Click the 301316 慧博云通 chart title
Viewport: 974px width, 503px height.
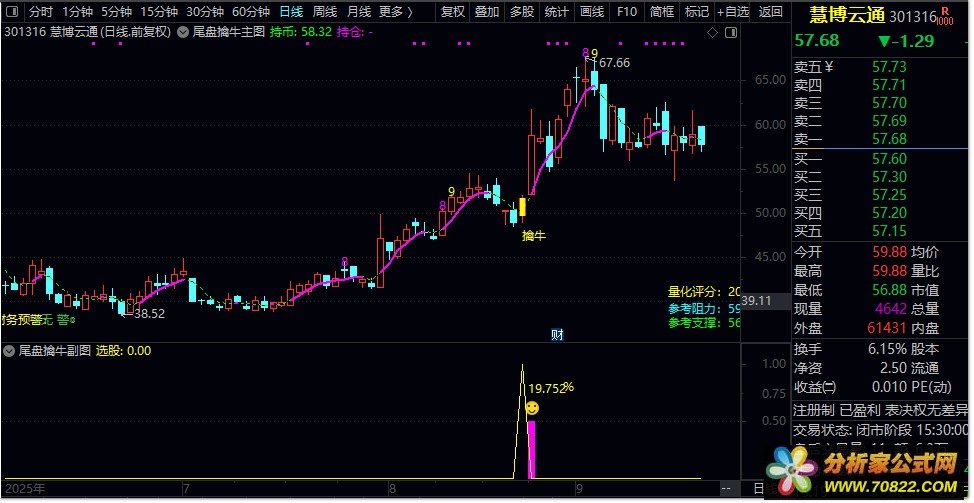(88, 32)
